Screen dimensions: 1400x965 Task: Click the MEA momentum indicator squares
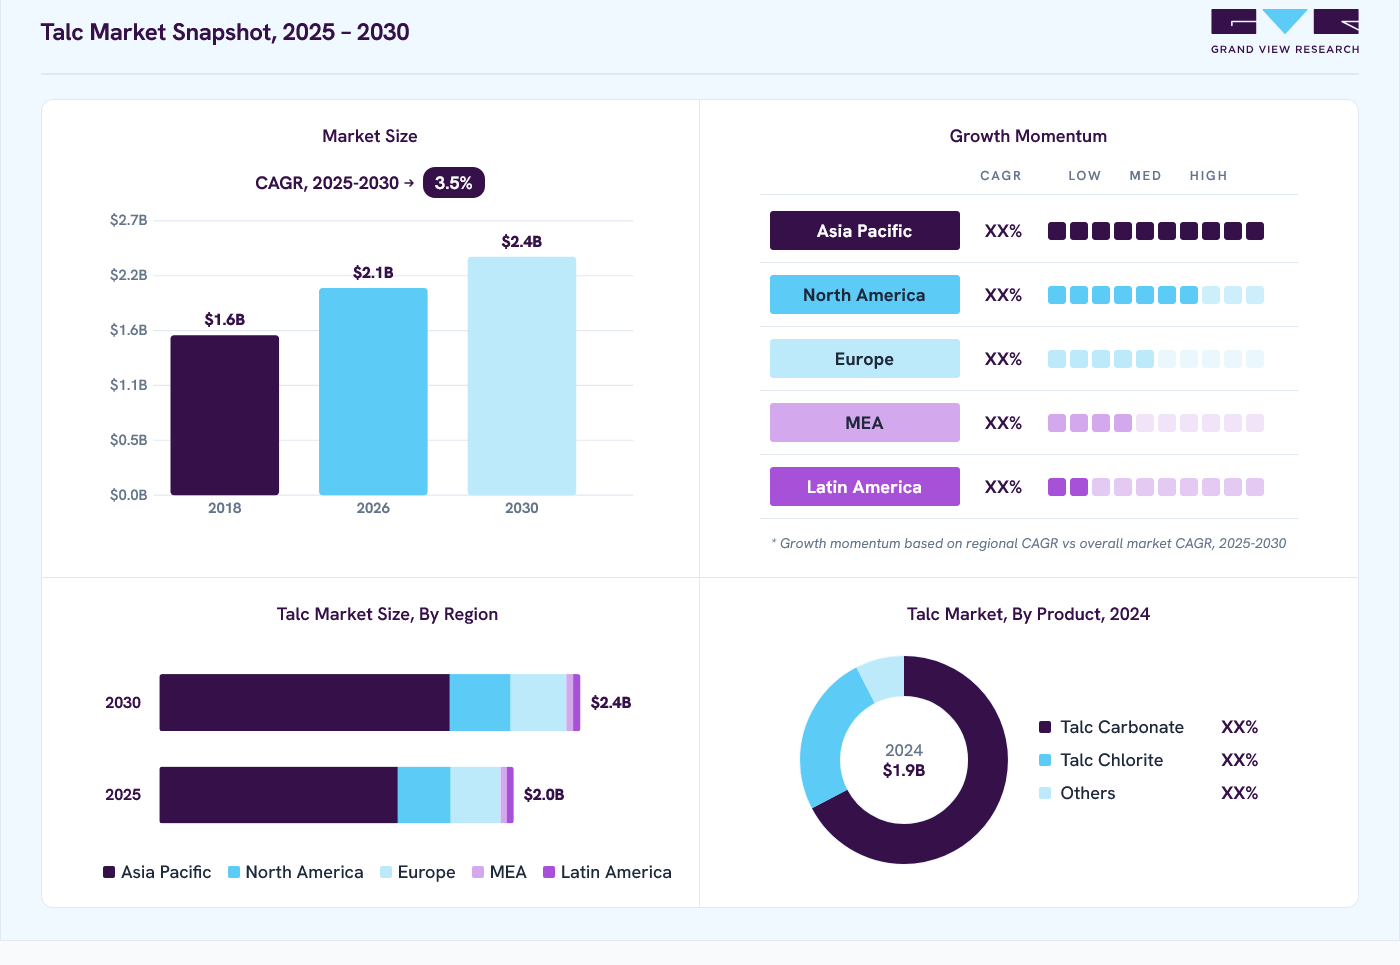click(x=1156, y=423)
